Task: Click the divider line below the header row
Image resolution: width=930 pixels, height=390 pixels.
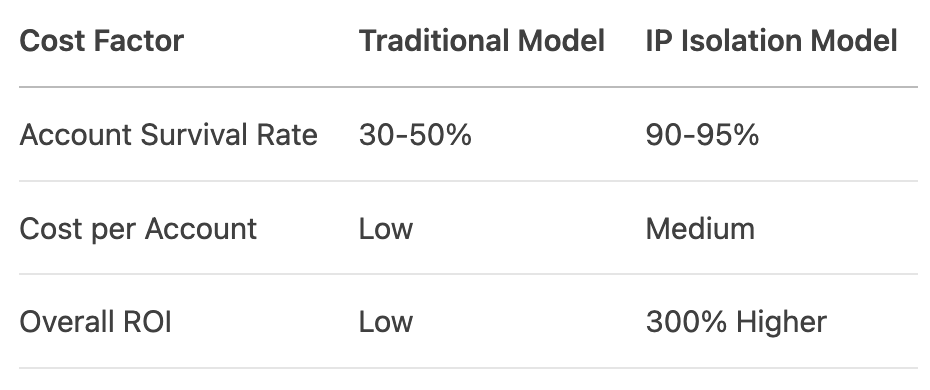Action: tap(468, 87)
